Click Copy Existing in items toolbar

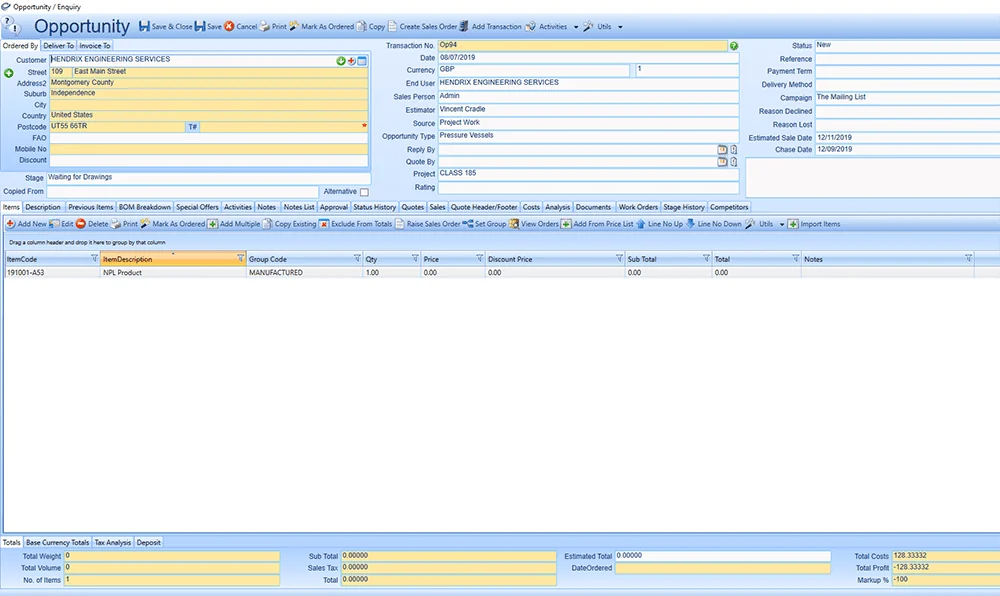(290, 224)
